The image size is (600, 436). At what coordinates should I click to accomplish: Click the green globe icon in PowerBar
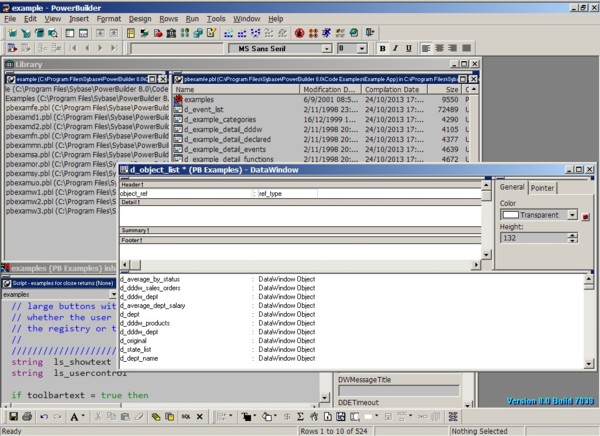[x=354, y=33]
